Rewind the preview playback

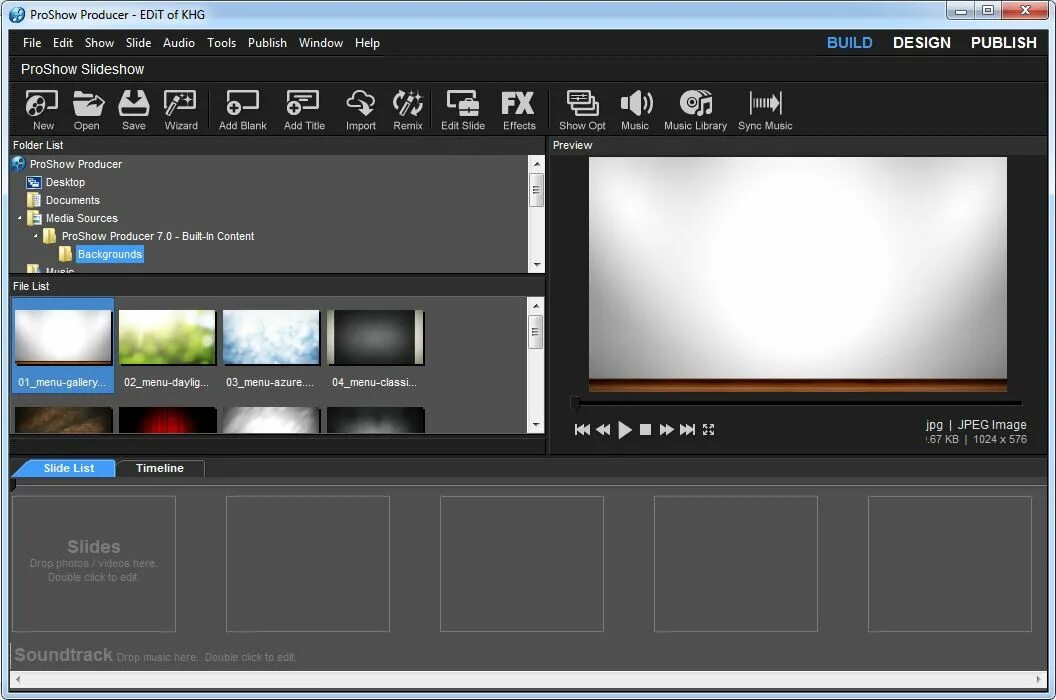(603, 429)
